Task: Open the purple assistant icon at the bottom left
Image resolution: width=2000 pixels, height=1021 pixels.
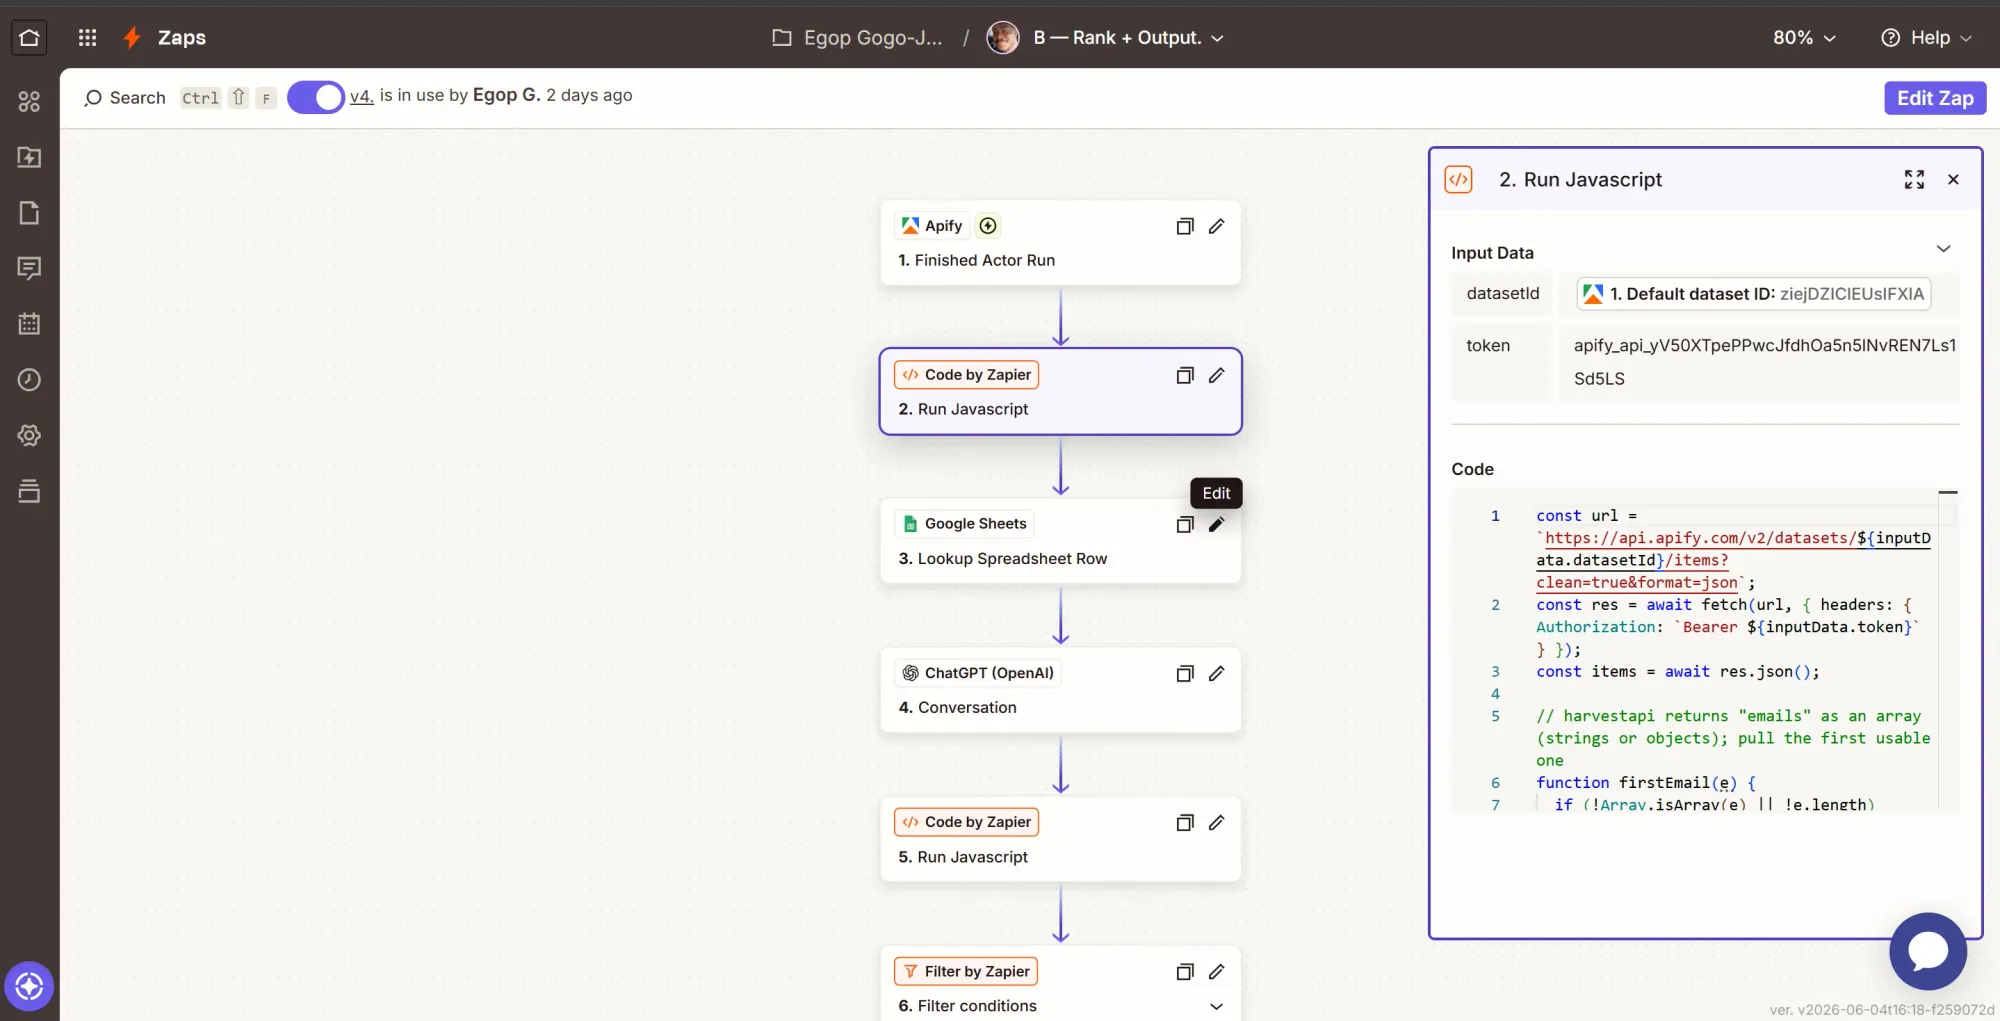Action: [x=29, y=987]
